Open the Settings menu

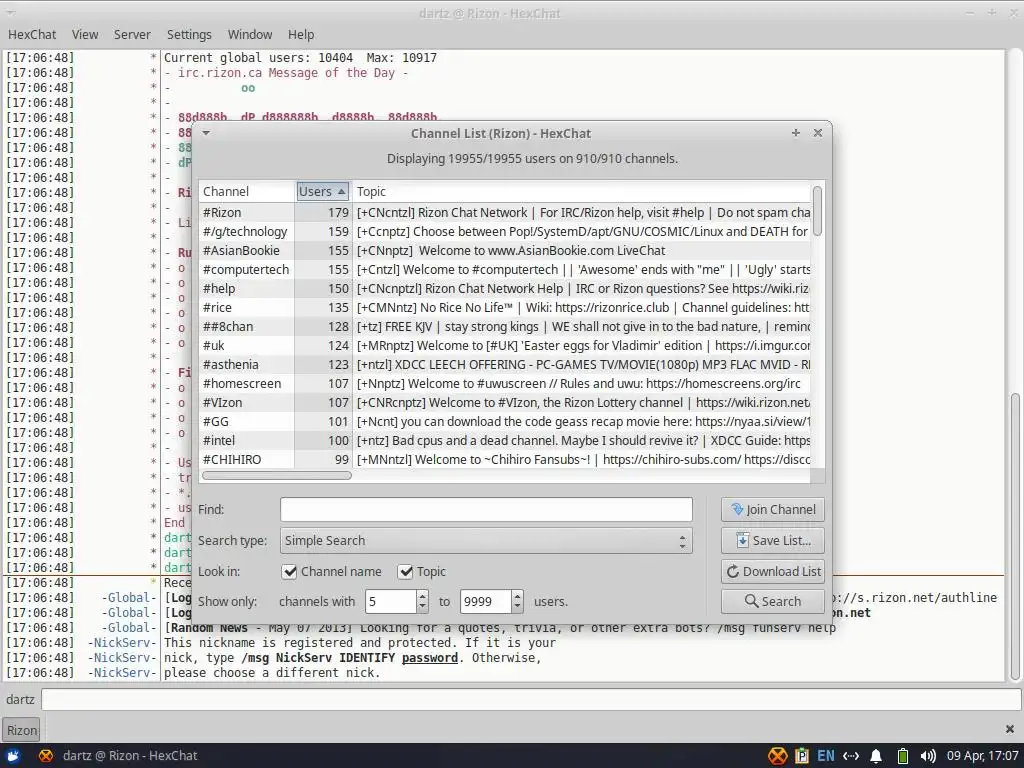(x=189, y=35)
